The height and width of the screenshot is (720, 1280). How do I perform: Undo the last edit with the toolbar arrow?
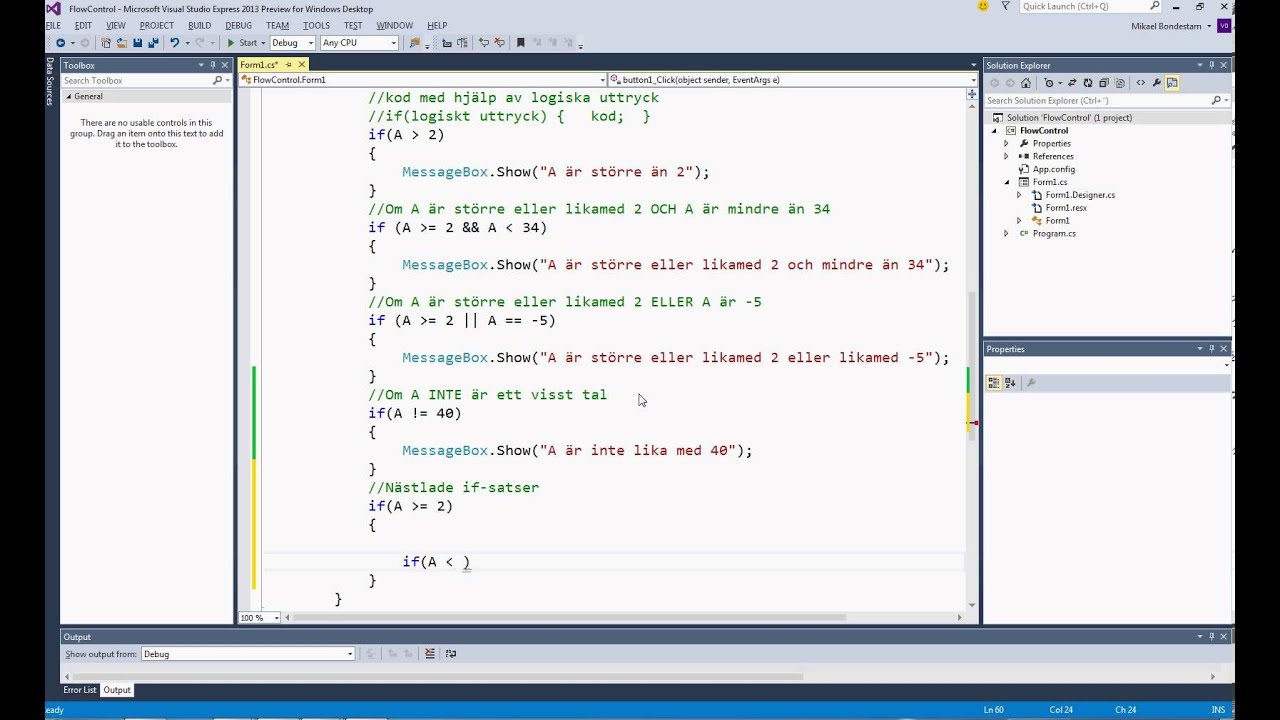[175, 43]
